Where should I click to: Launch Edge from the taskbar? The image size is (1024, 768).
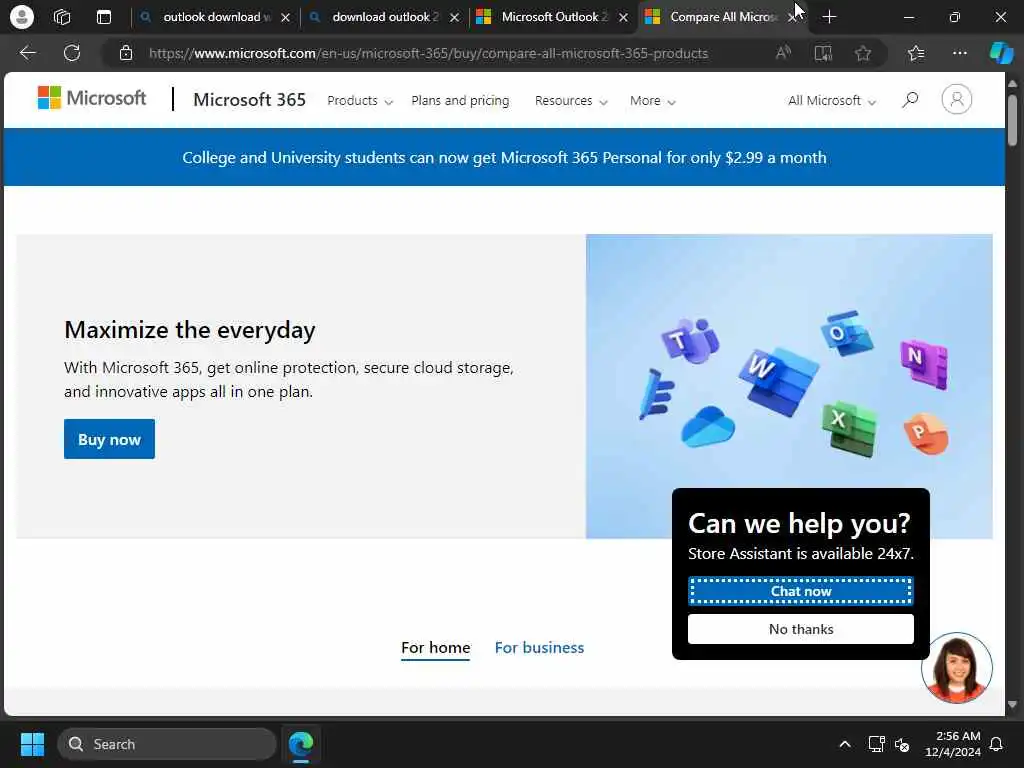click(x=301, y=744)
